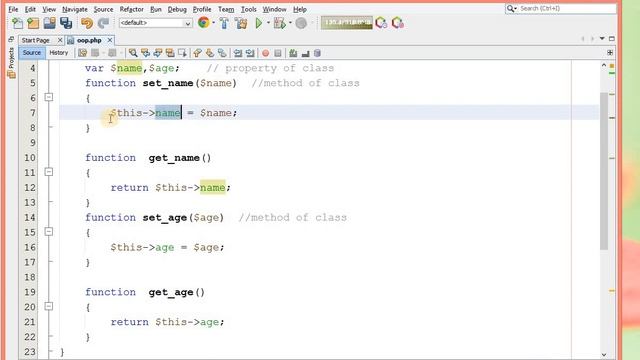640x360 pixels.
Task: Click the Clean and Build icon
Action: pyautogui.click(x=241, y=23)
